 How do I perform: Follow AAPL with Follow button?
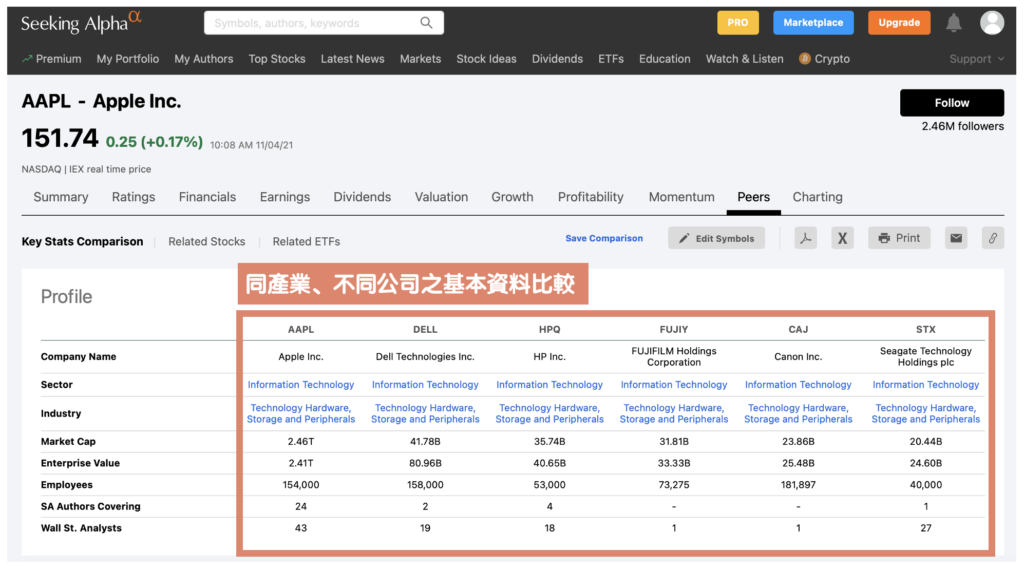(x=952, y=103)
